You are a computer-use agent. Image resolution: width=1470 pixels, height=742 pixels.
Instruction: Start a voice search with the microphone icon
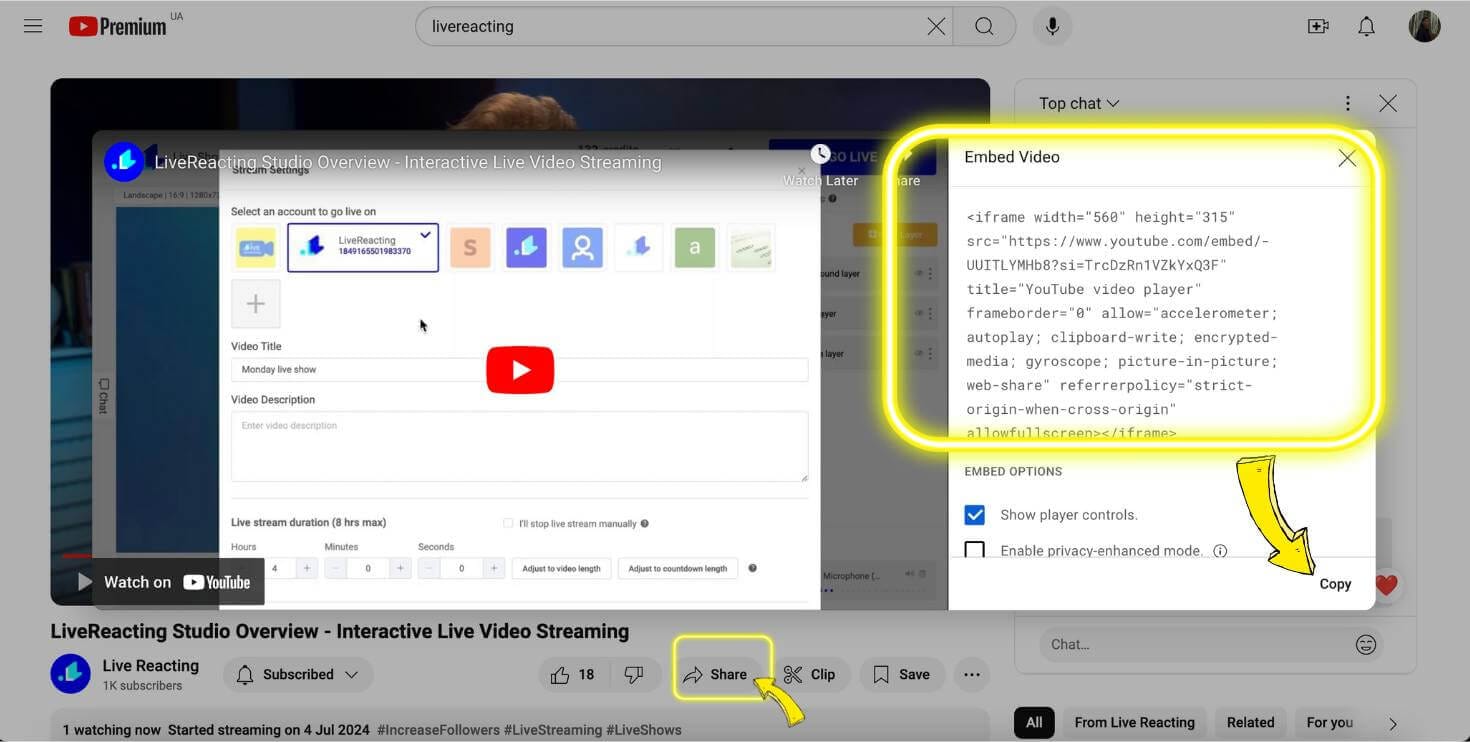pos(1052,26)
